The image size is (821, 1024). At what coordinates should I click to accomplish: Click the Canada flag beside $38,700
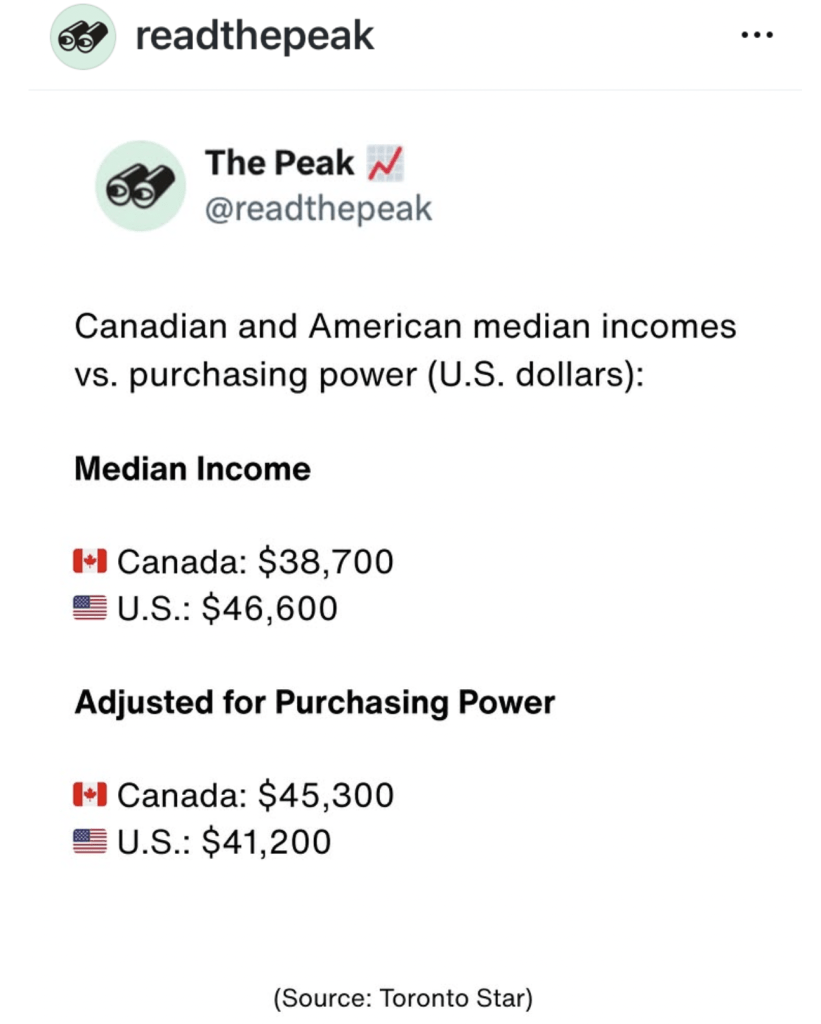(x=90, y=561)
